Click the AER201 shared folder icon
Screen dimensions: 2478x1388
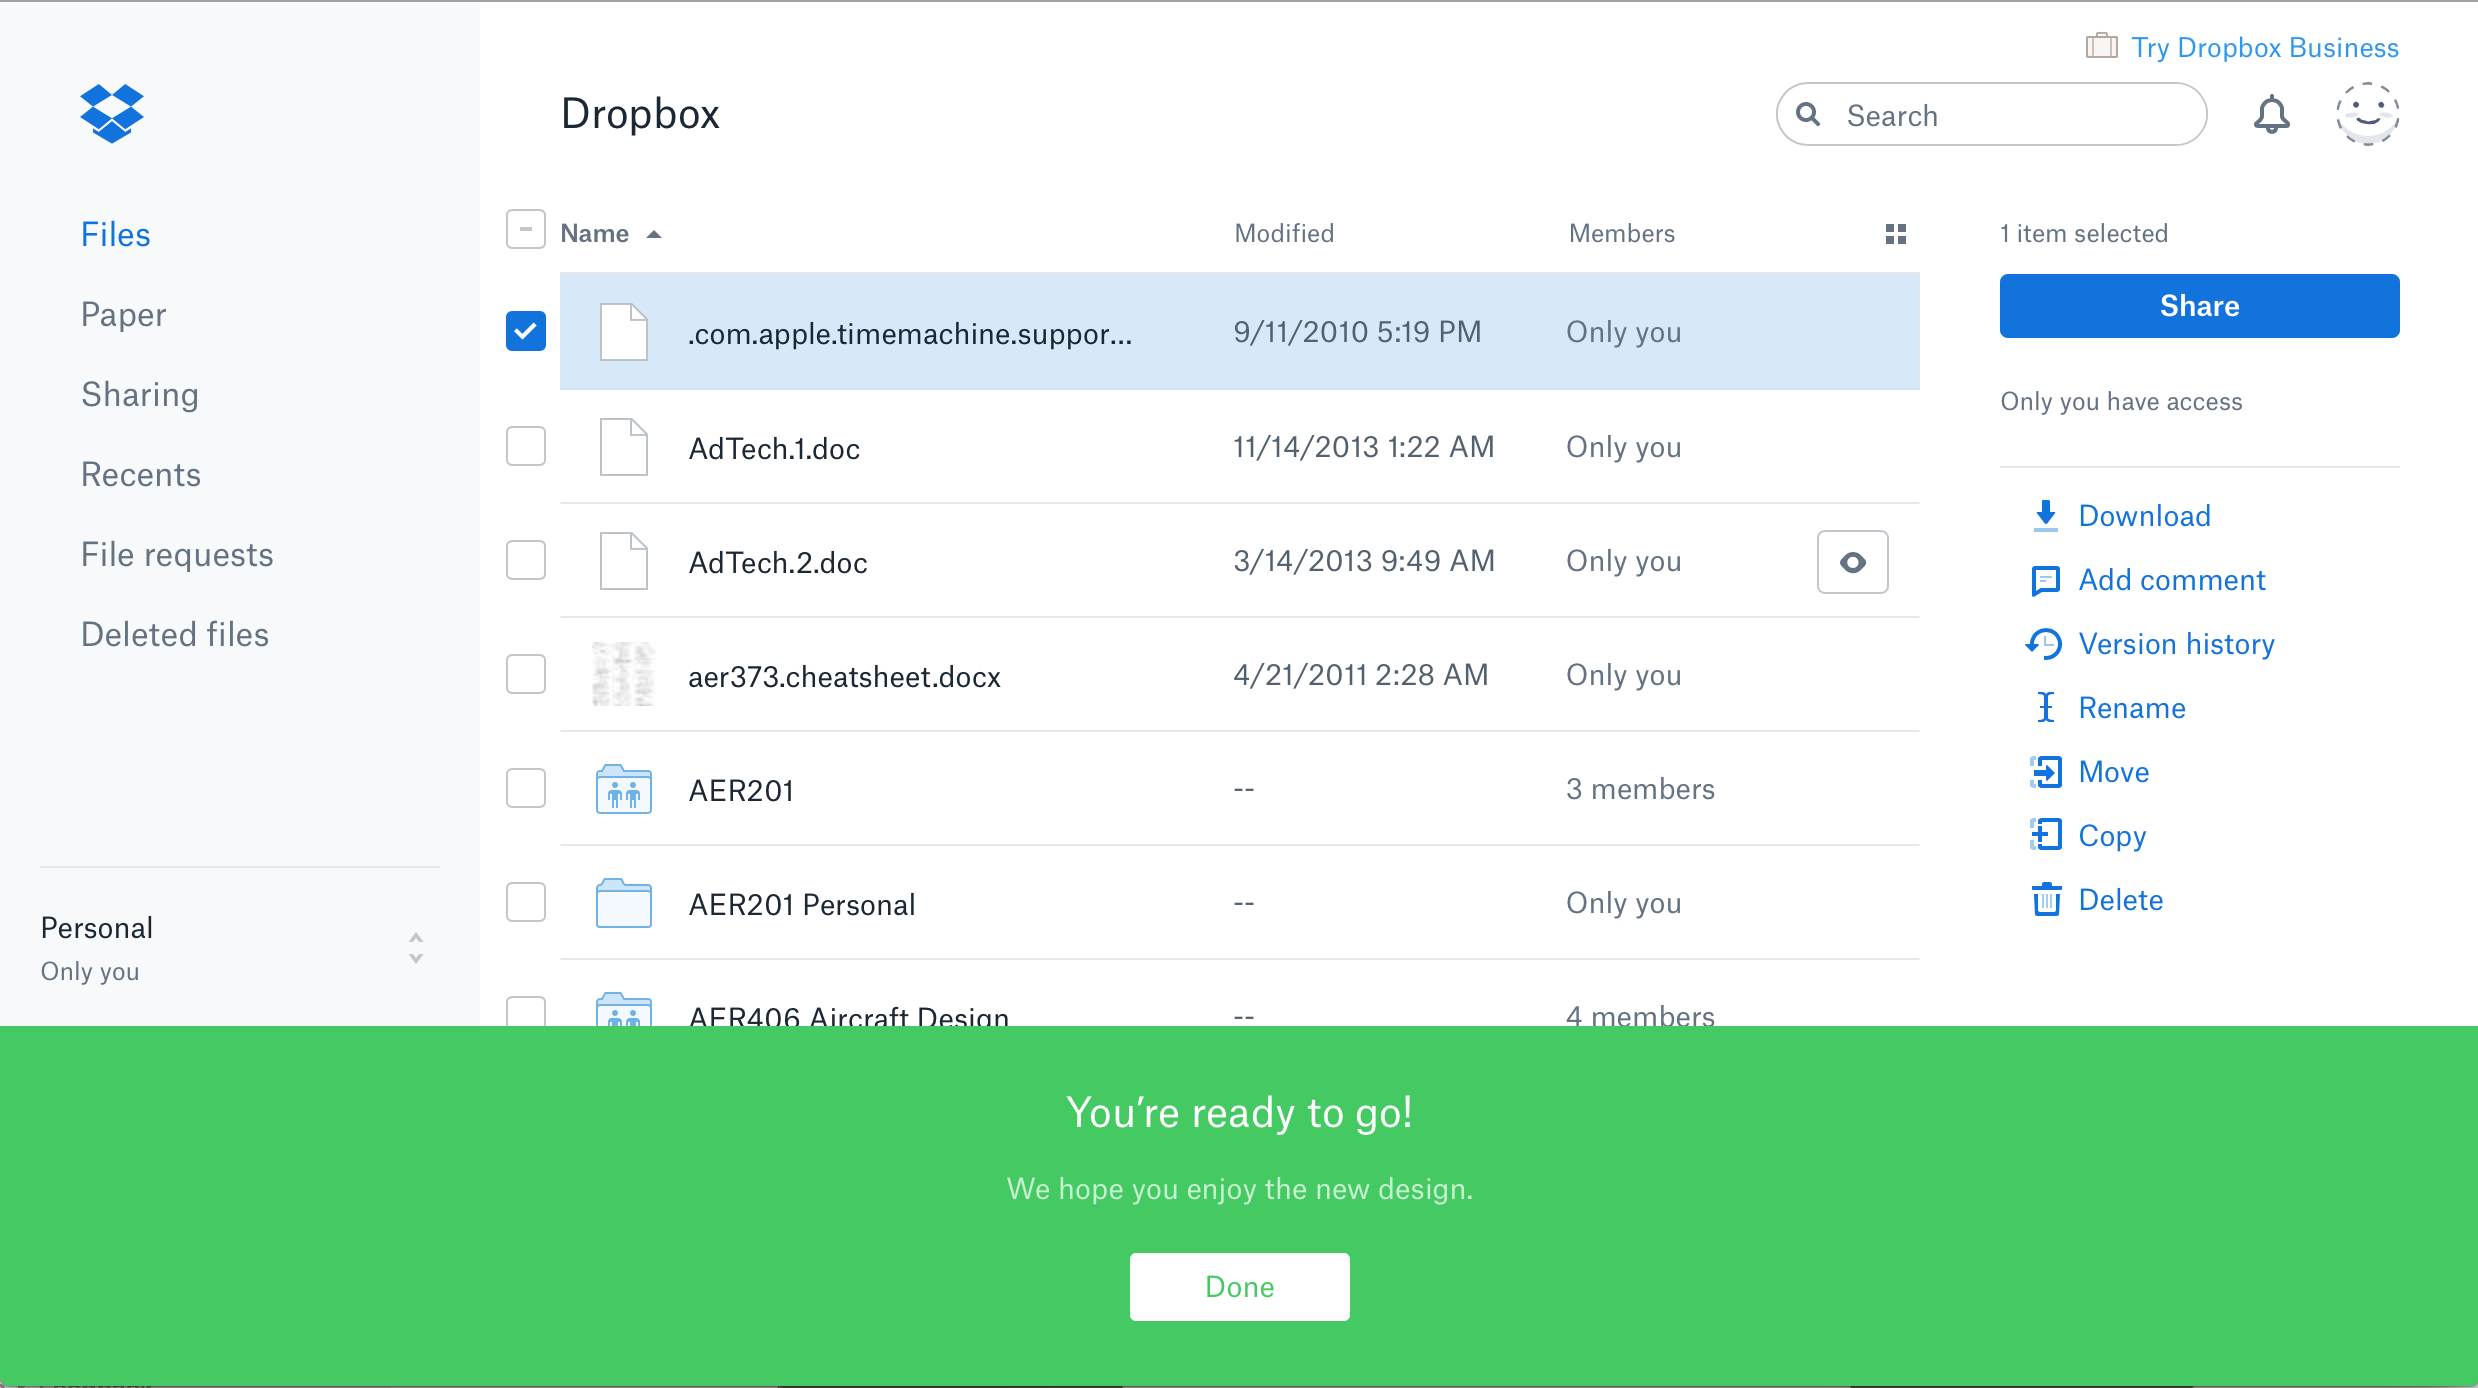click(623, 790)
